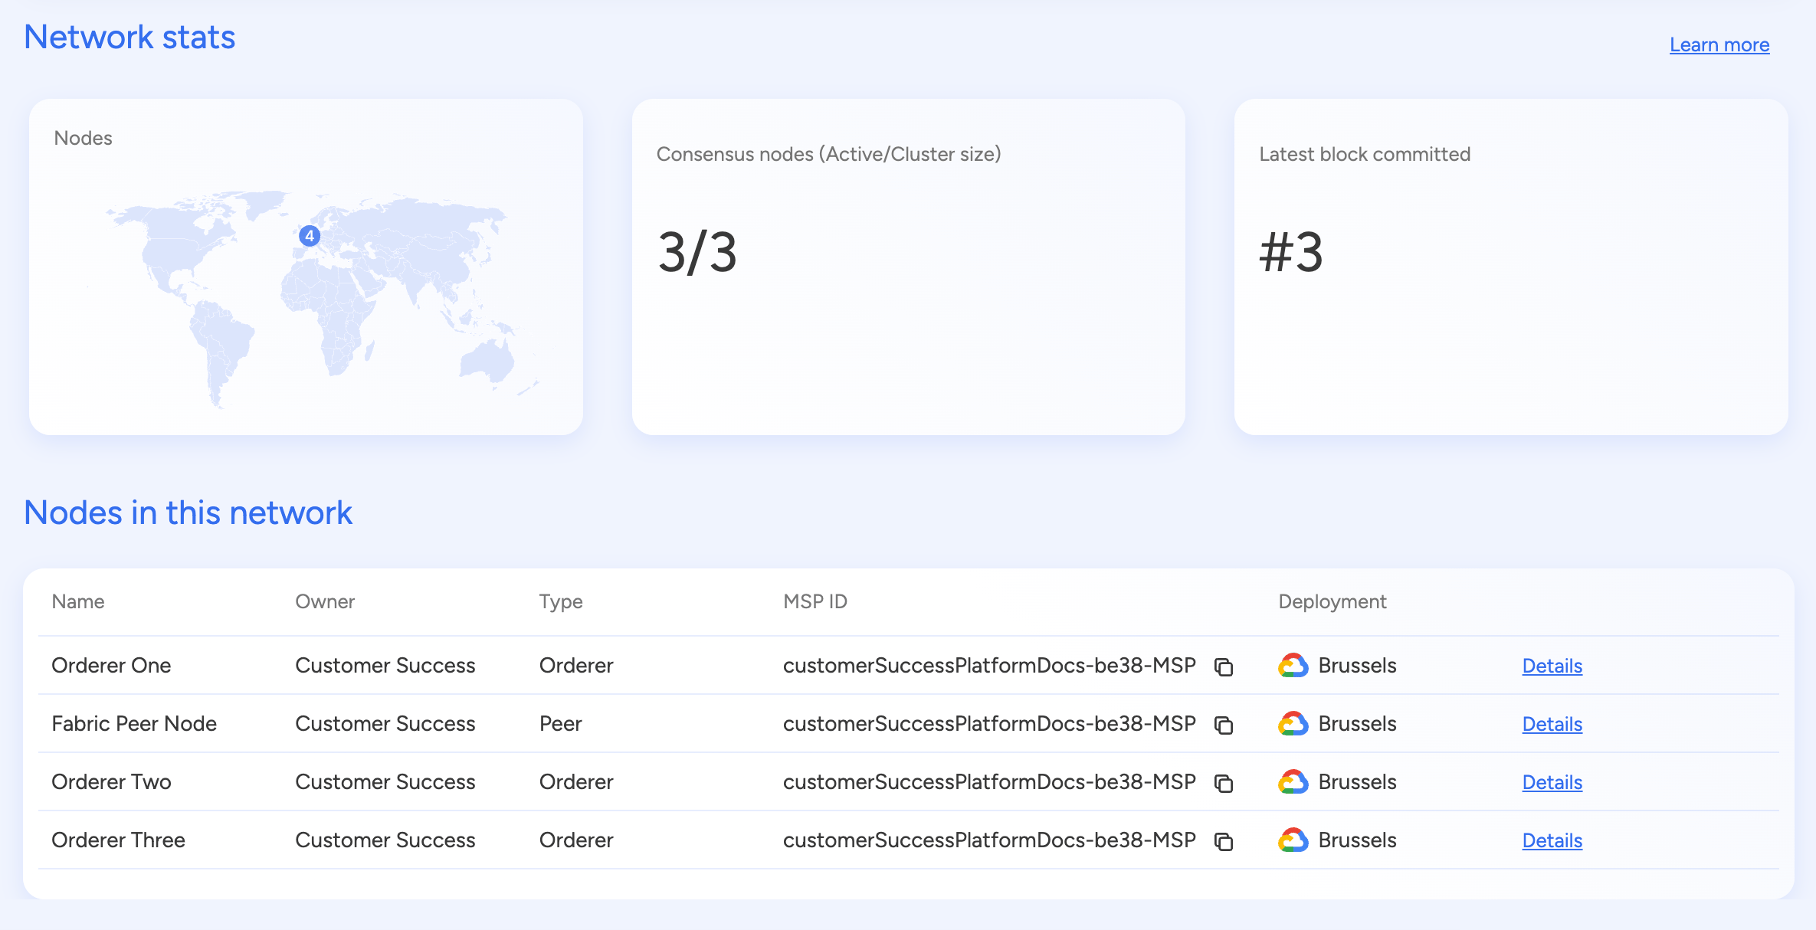The image size is (1816, 930).
Task: Open Details for Orderer One
Action: 1551,666
